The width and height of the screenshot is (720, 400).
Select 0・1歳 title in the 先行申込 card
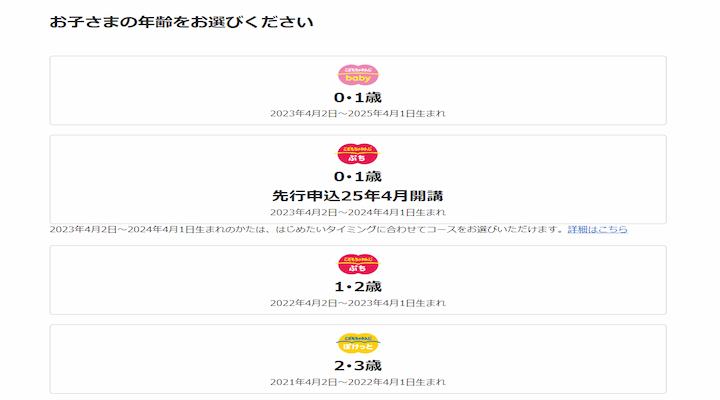tap(358, 176)
